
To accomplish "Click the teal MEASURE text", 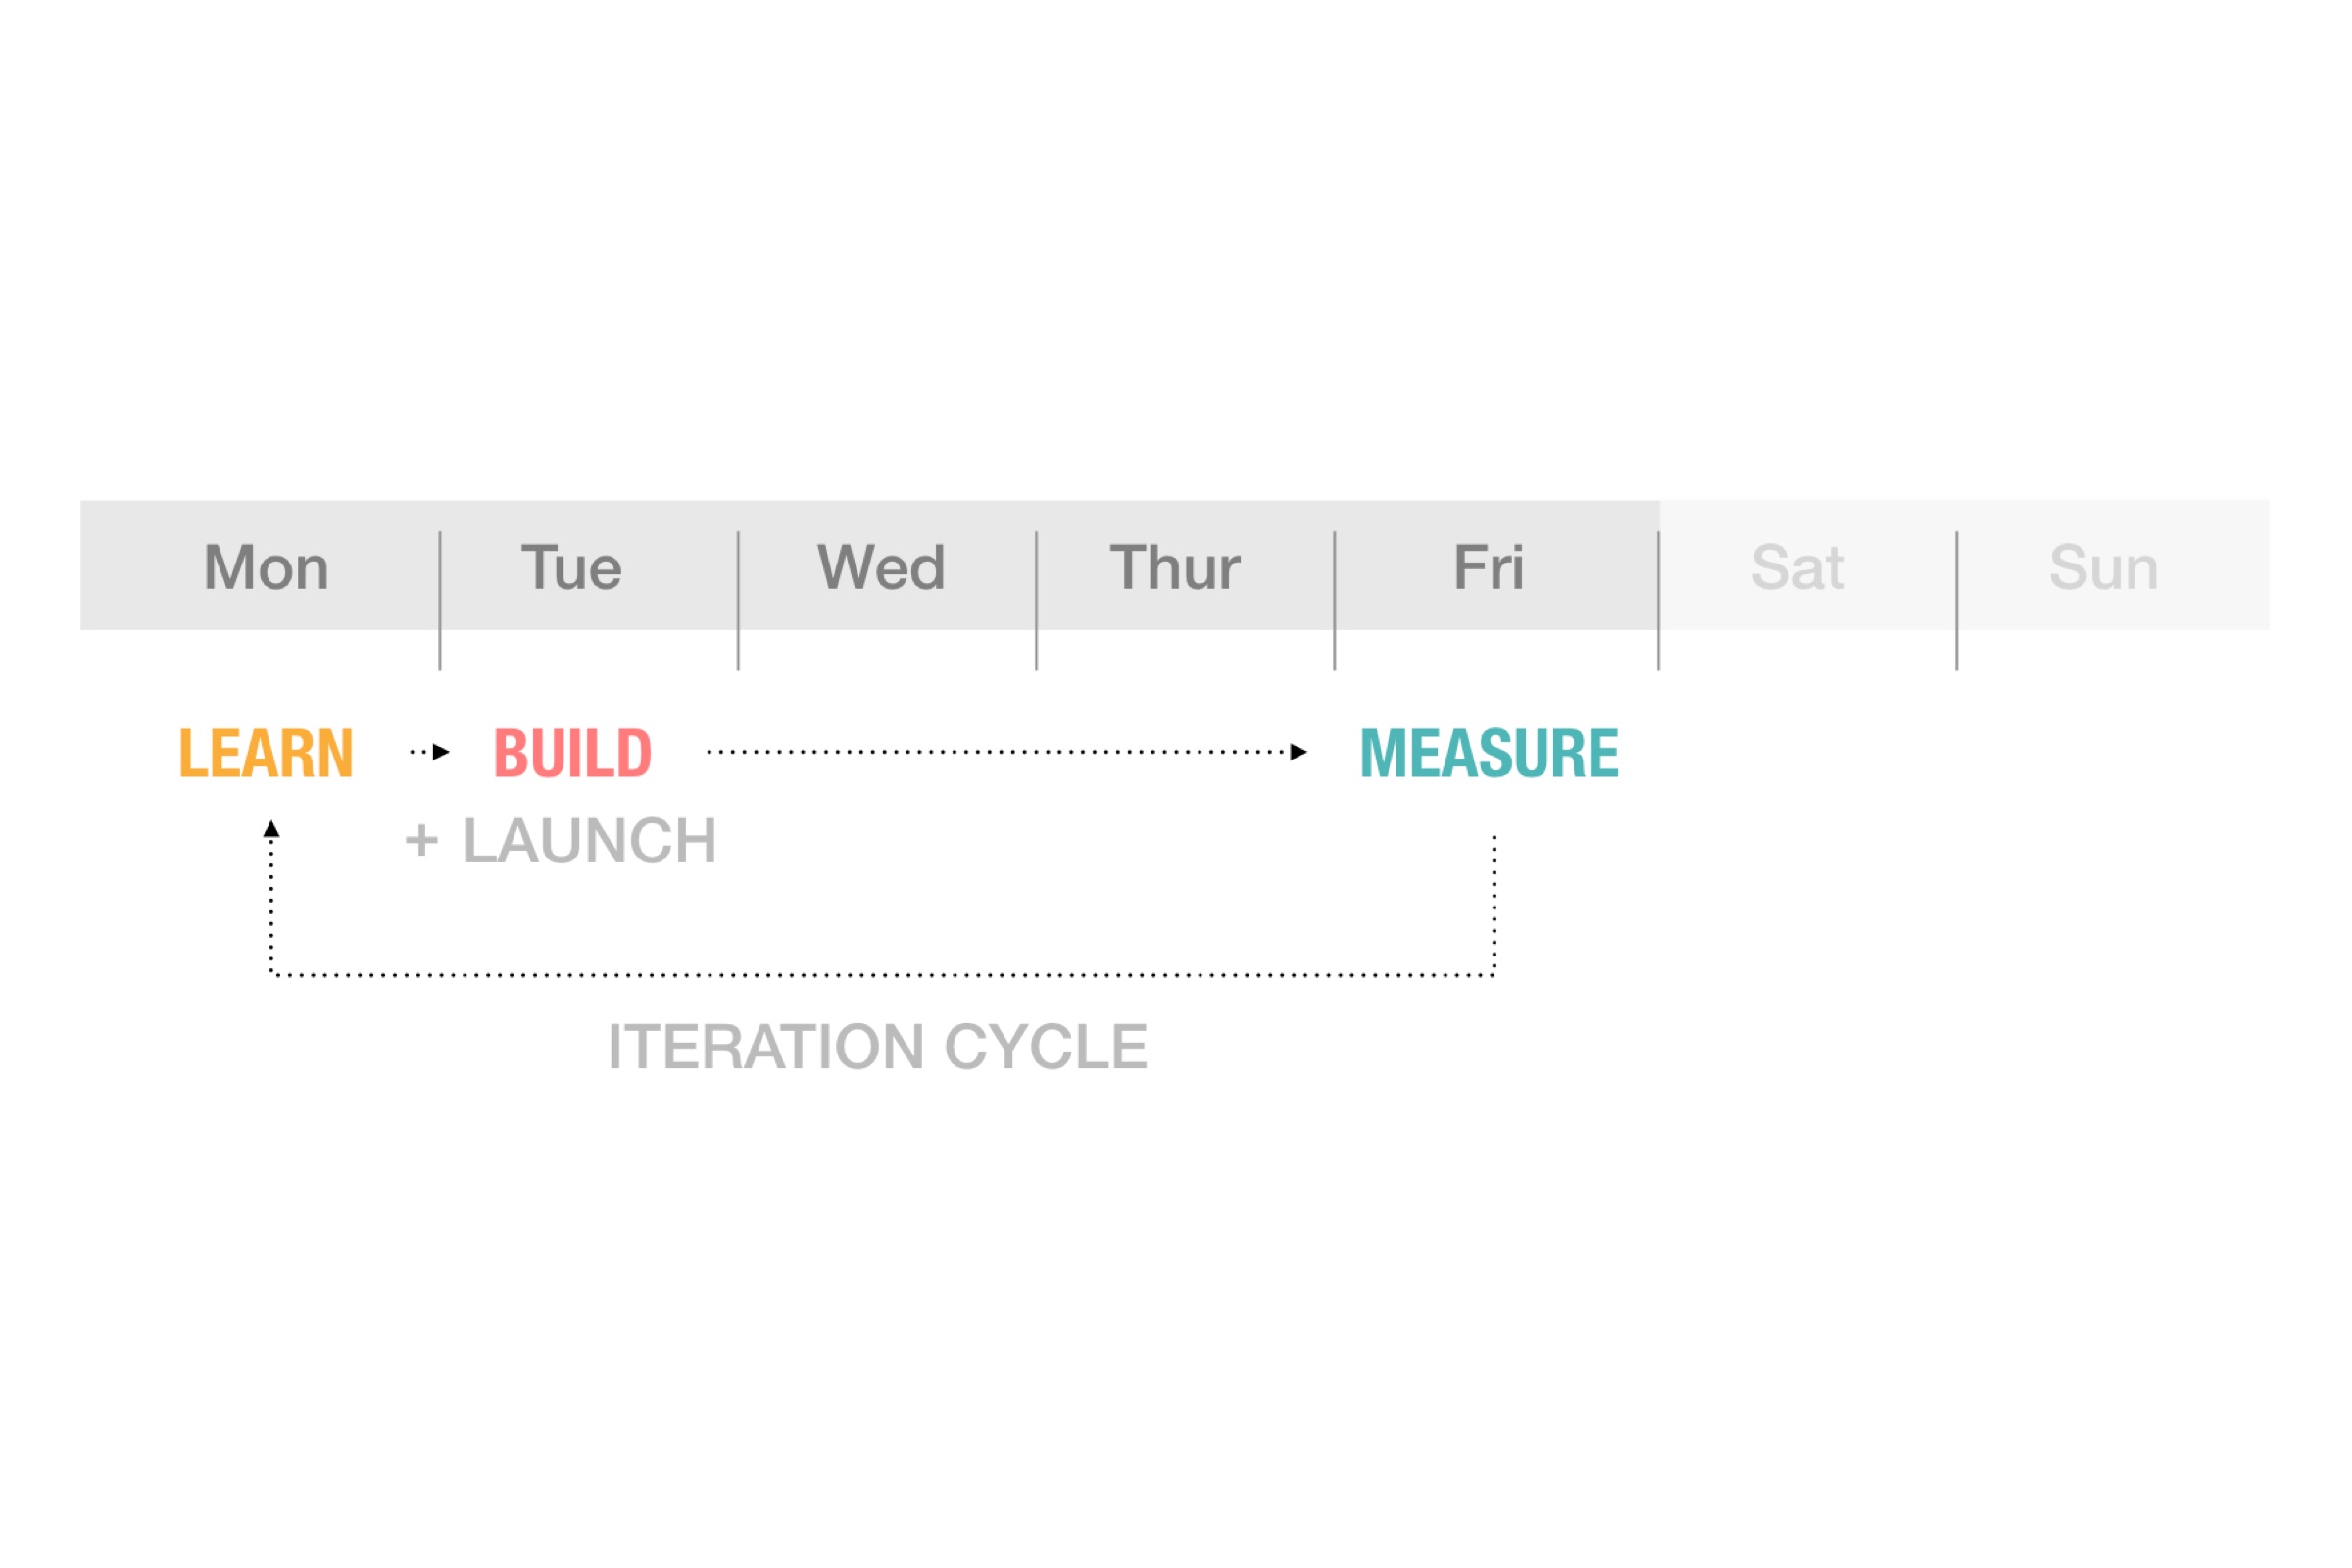I will pos(1489,753).
